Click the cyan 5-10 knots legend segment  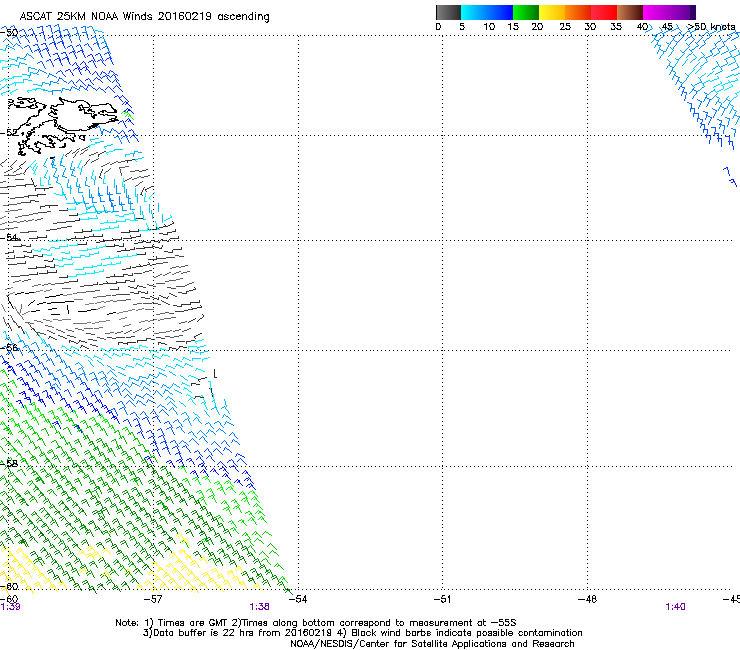[474, 12]
